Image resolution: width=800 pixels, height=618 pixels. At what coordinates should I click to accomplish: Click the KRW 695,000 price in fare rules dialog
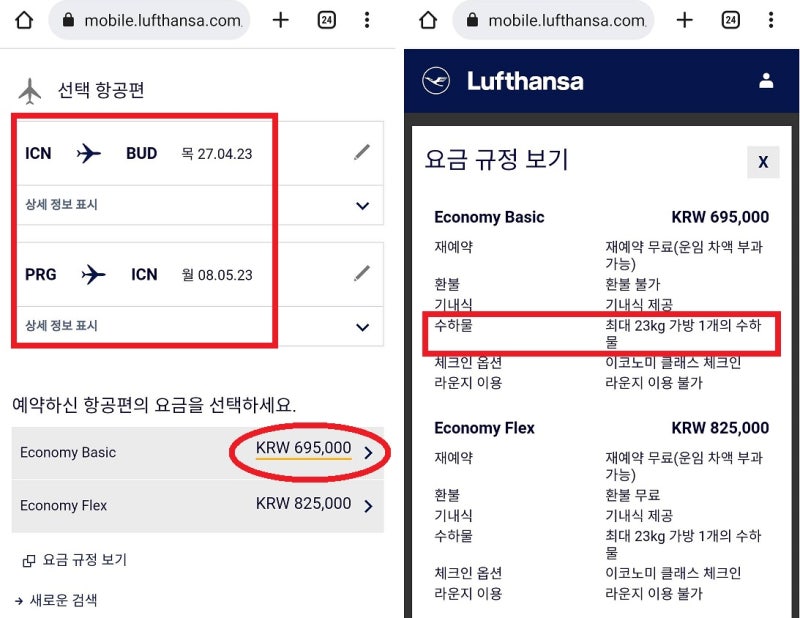(x=720, y=217)
